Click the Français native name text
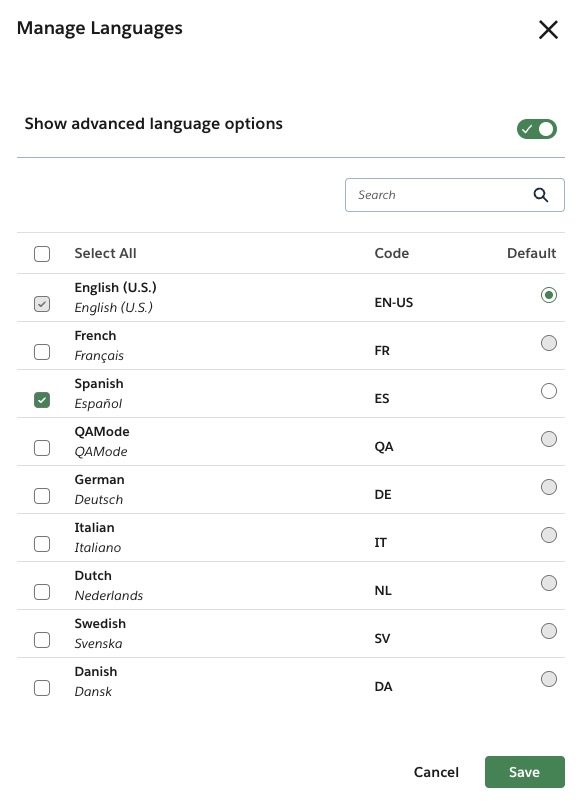579x805 pixels. point(99,356)
